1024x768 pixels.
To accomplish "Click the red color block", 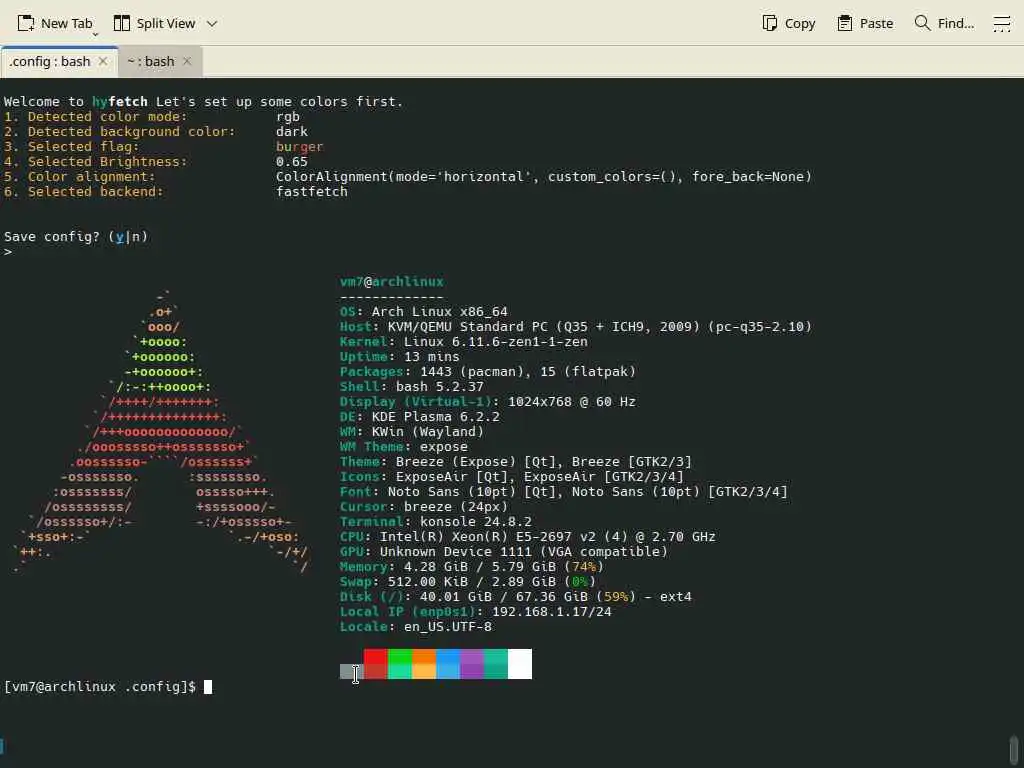I will [376, 664].
